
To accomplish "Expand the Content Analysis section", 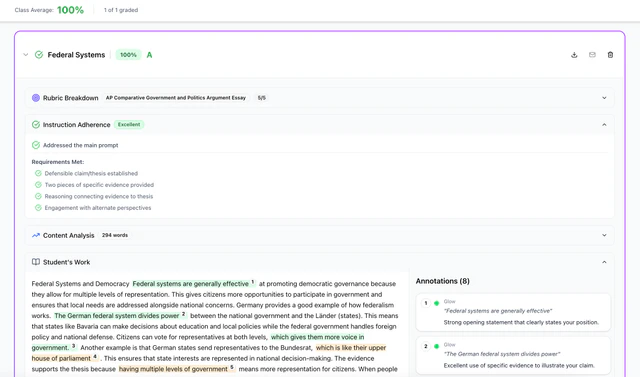I will click(604, 235).
